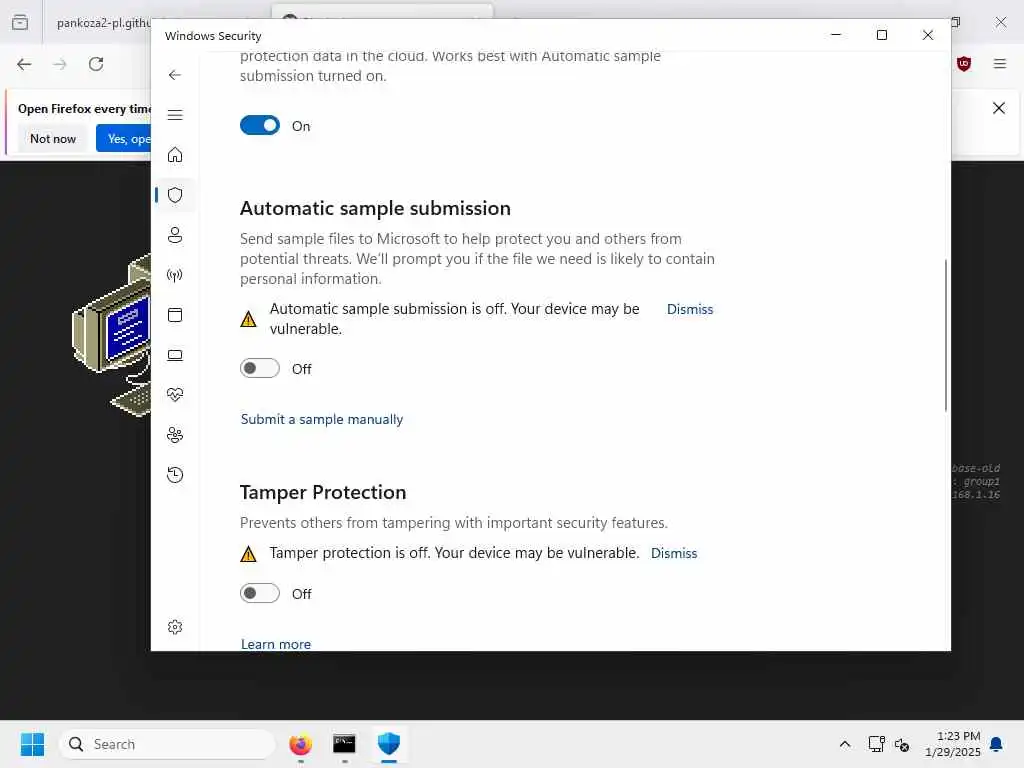Click the network status tray icon

pos(876,744)
